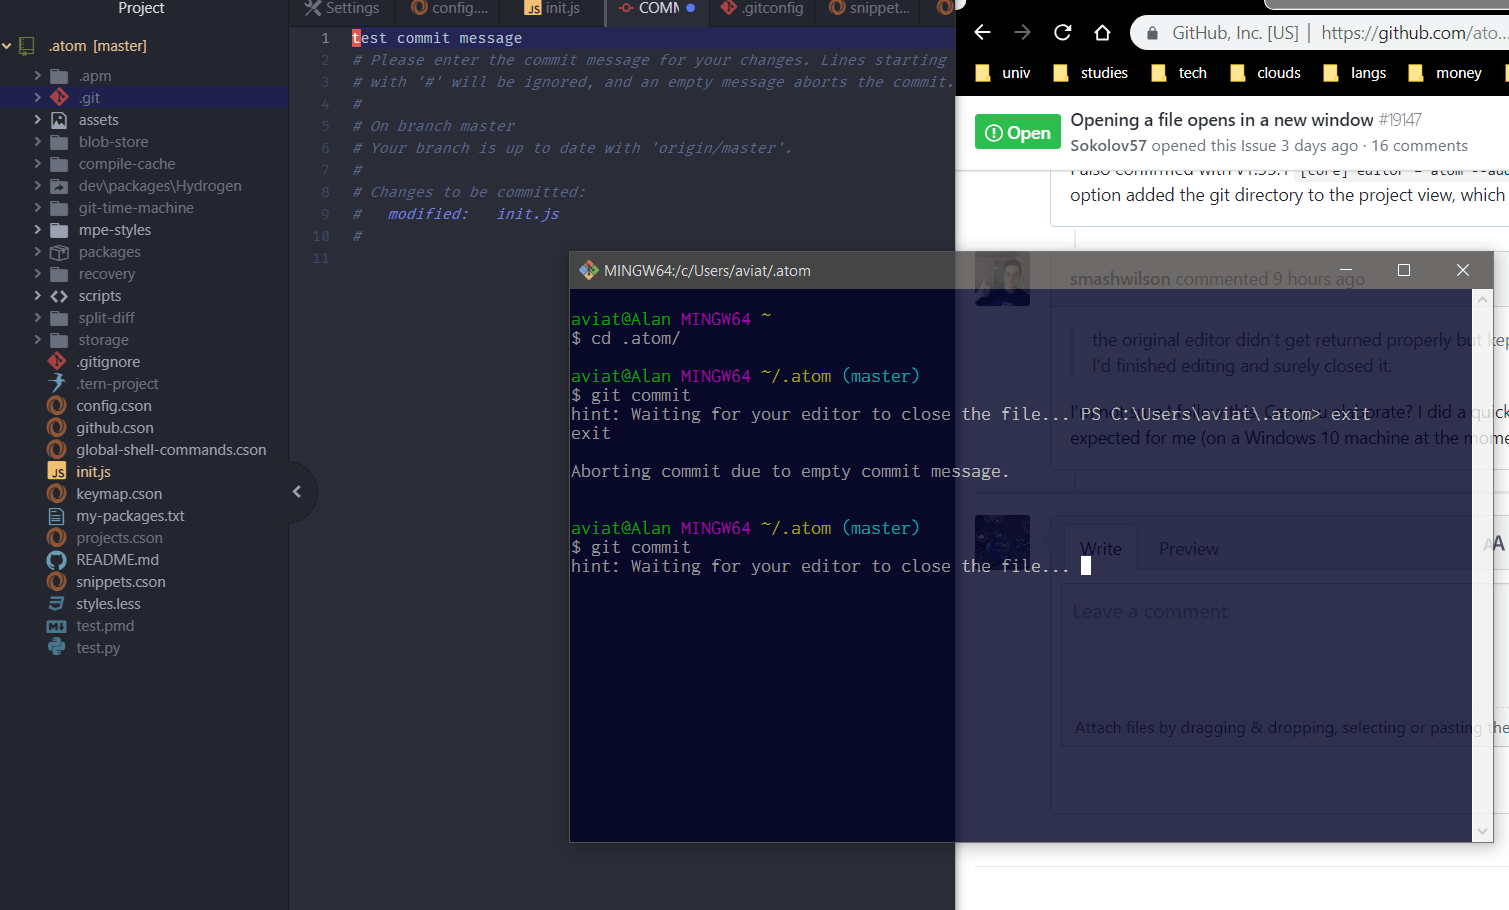Click the browser back arrow icon
The height and width of the screenshot is (910, 1509).
click(982, 33)
